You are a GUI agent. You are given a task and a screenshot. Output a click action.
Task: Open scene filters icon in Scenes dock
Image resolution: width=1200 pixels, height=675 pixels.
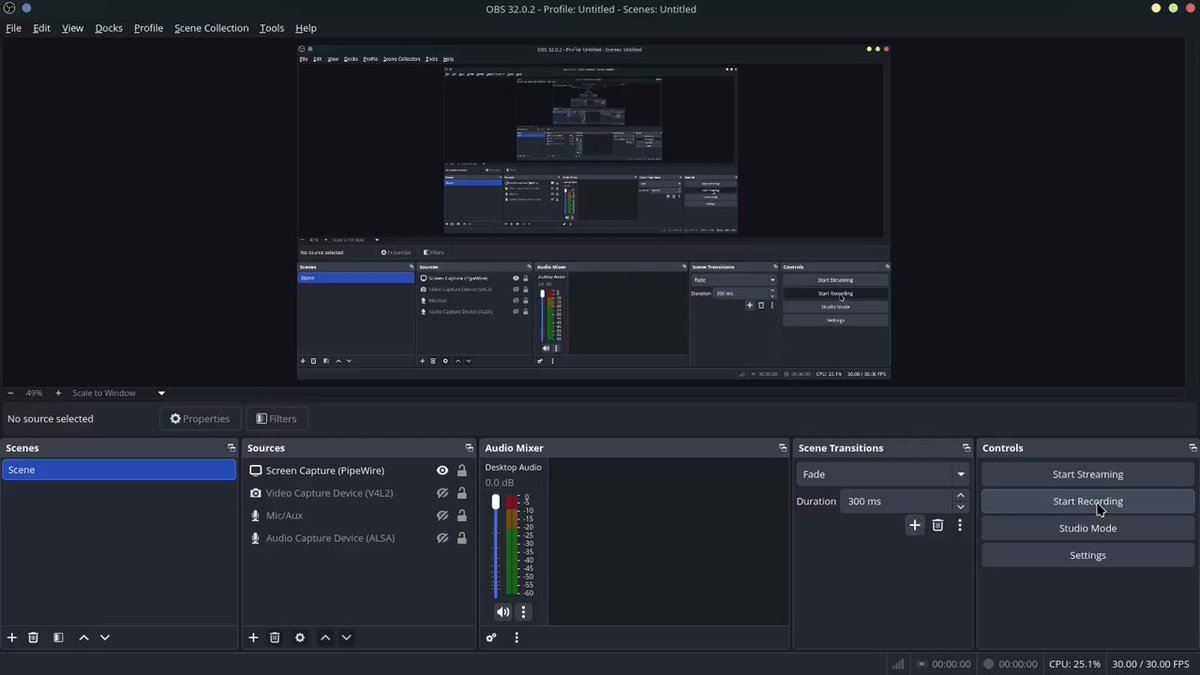click(58, 637)
